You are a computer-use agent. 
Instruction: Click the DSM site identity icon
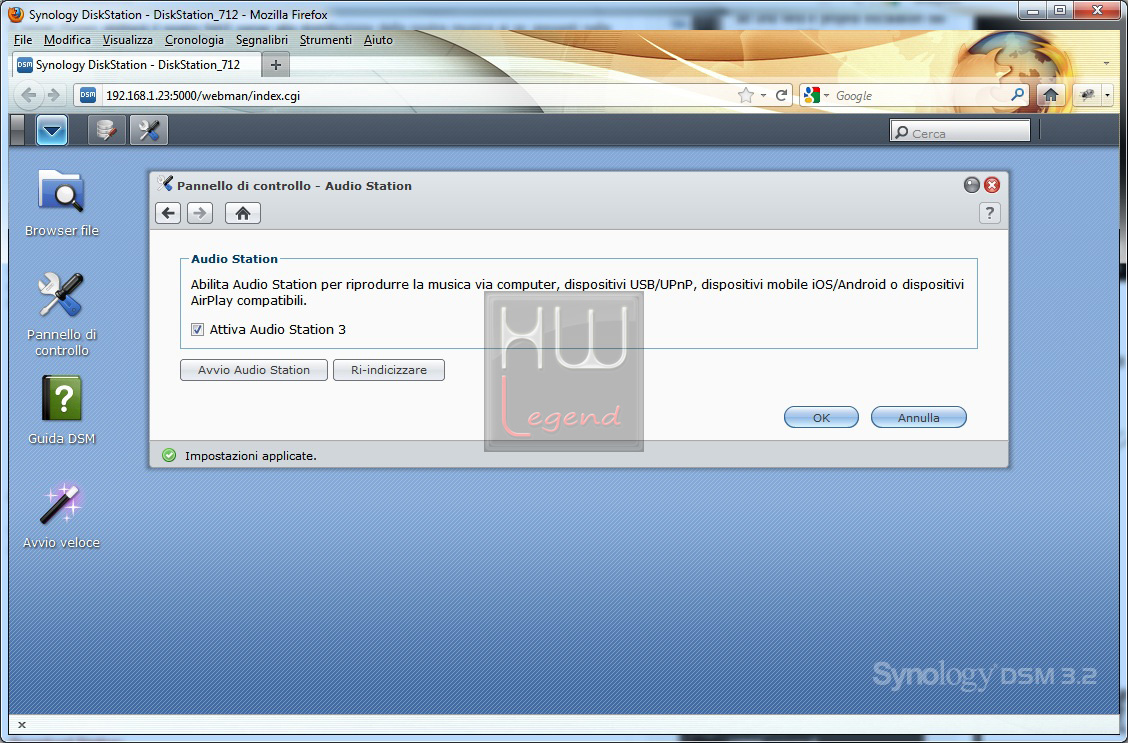[88, 95]
